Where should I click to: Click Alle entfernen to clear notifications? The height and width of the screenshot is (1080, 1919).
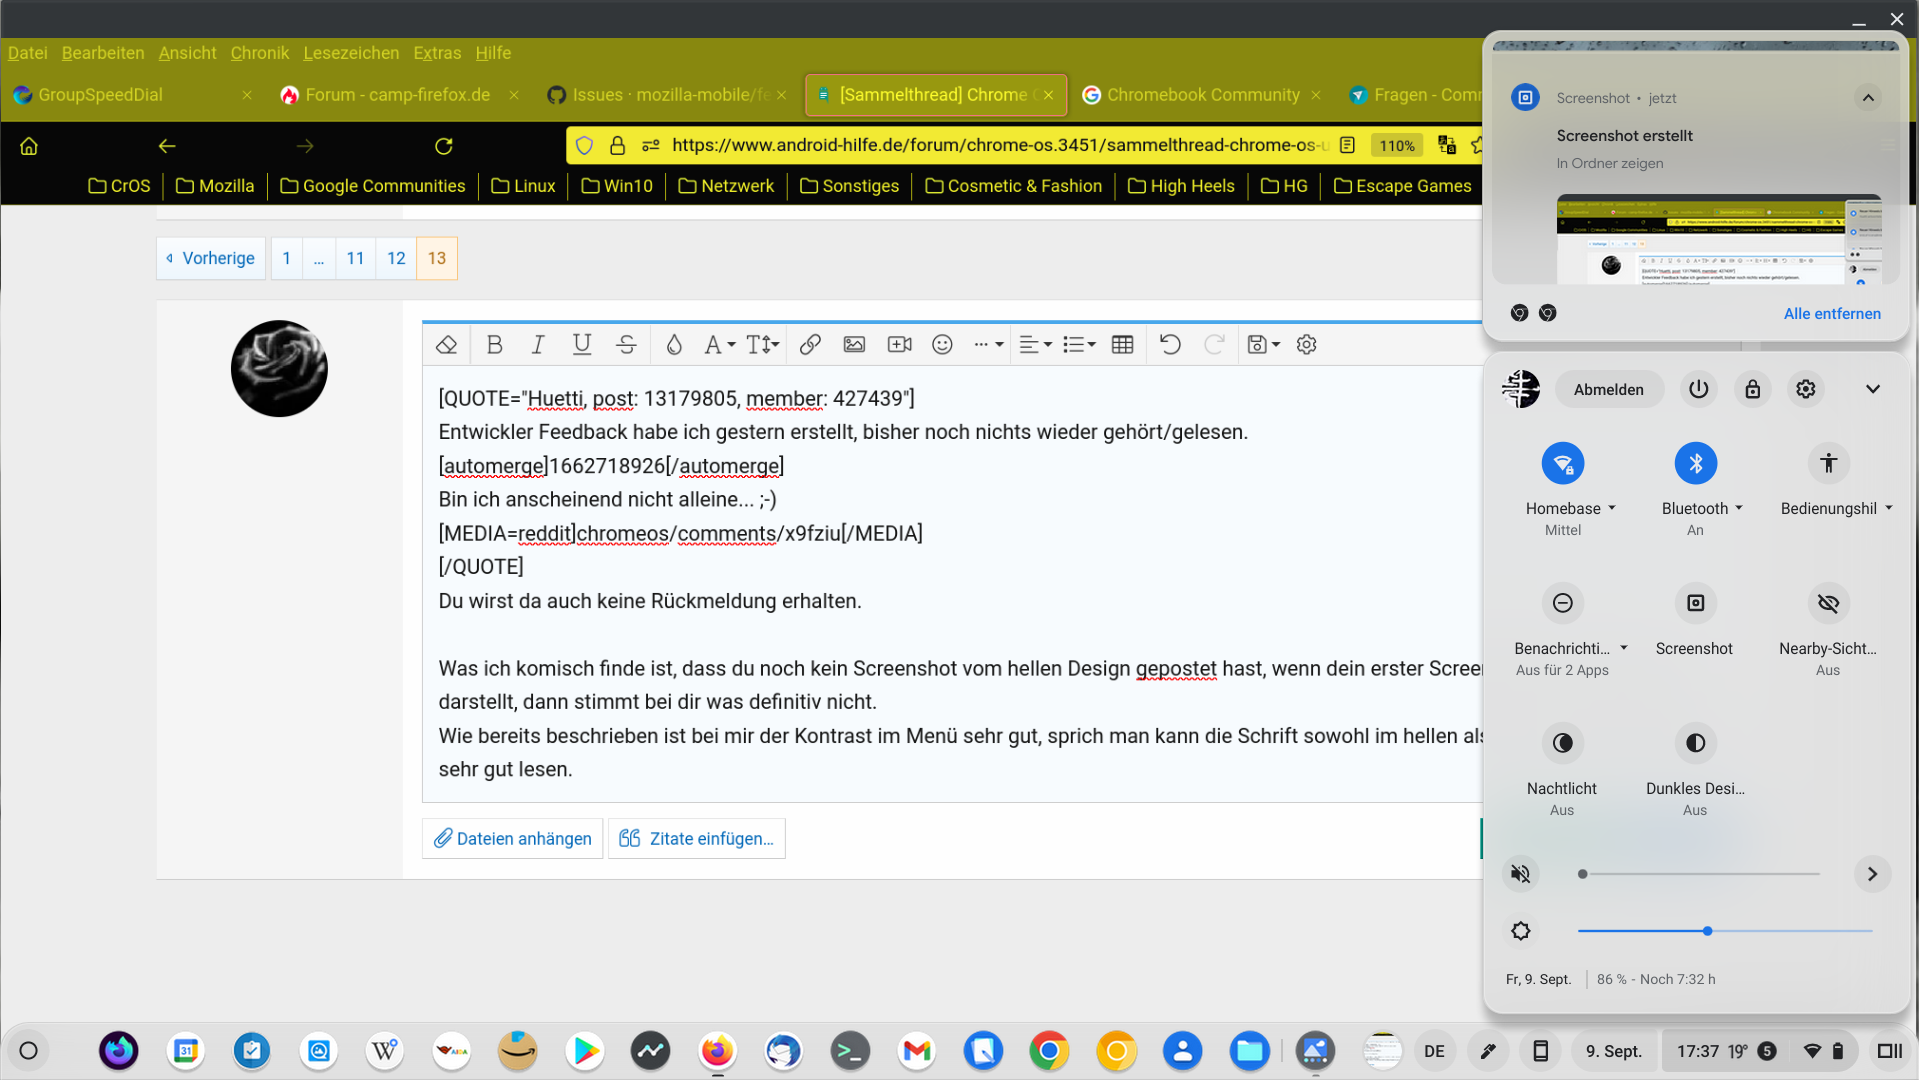click(1831, 314)
